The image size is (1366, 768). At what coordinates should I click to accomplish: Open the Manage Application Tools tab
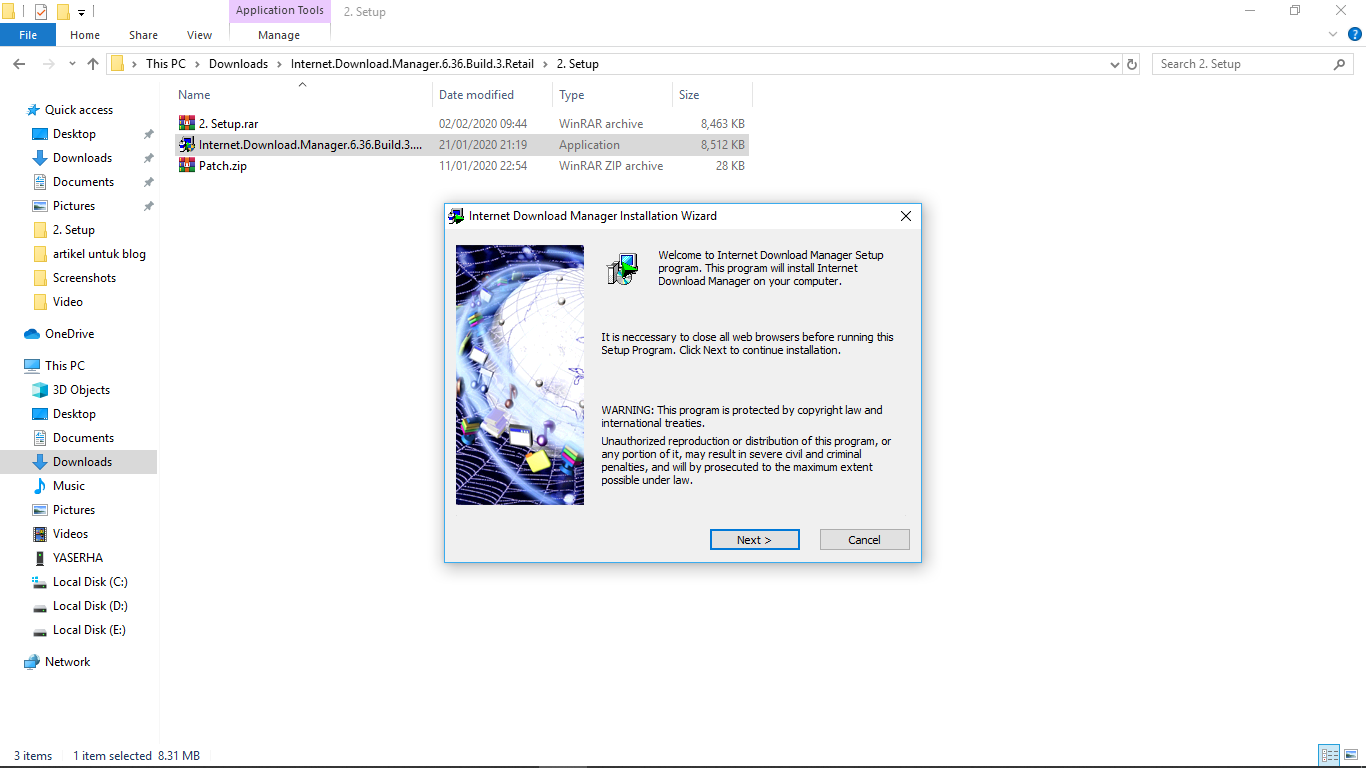[279, 35]
